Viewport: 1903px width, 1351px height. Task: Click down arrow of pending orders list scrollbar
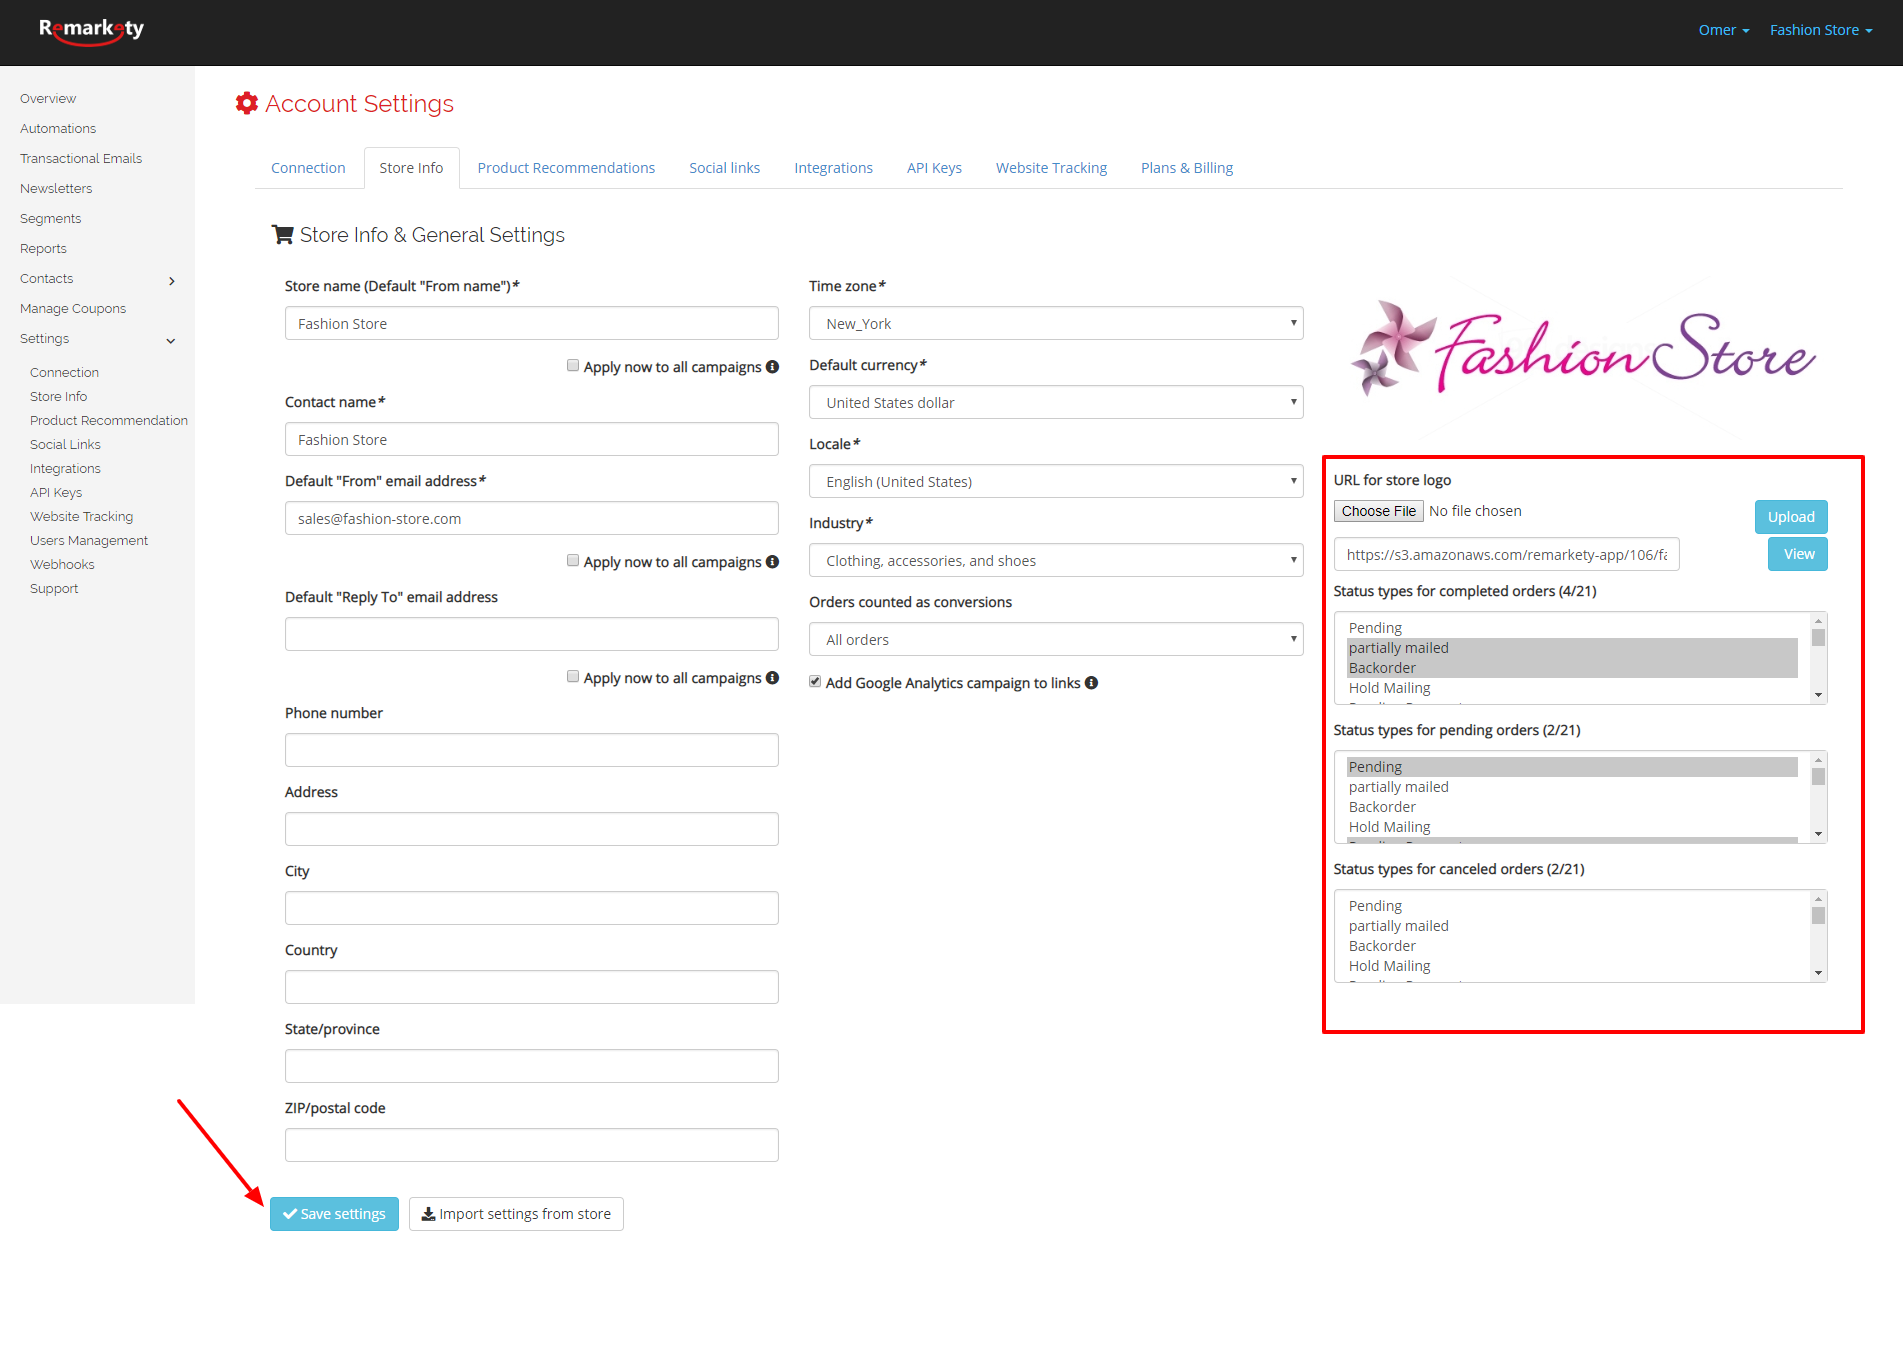coord(1819,834)
